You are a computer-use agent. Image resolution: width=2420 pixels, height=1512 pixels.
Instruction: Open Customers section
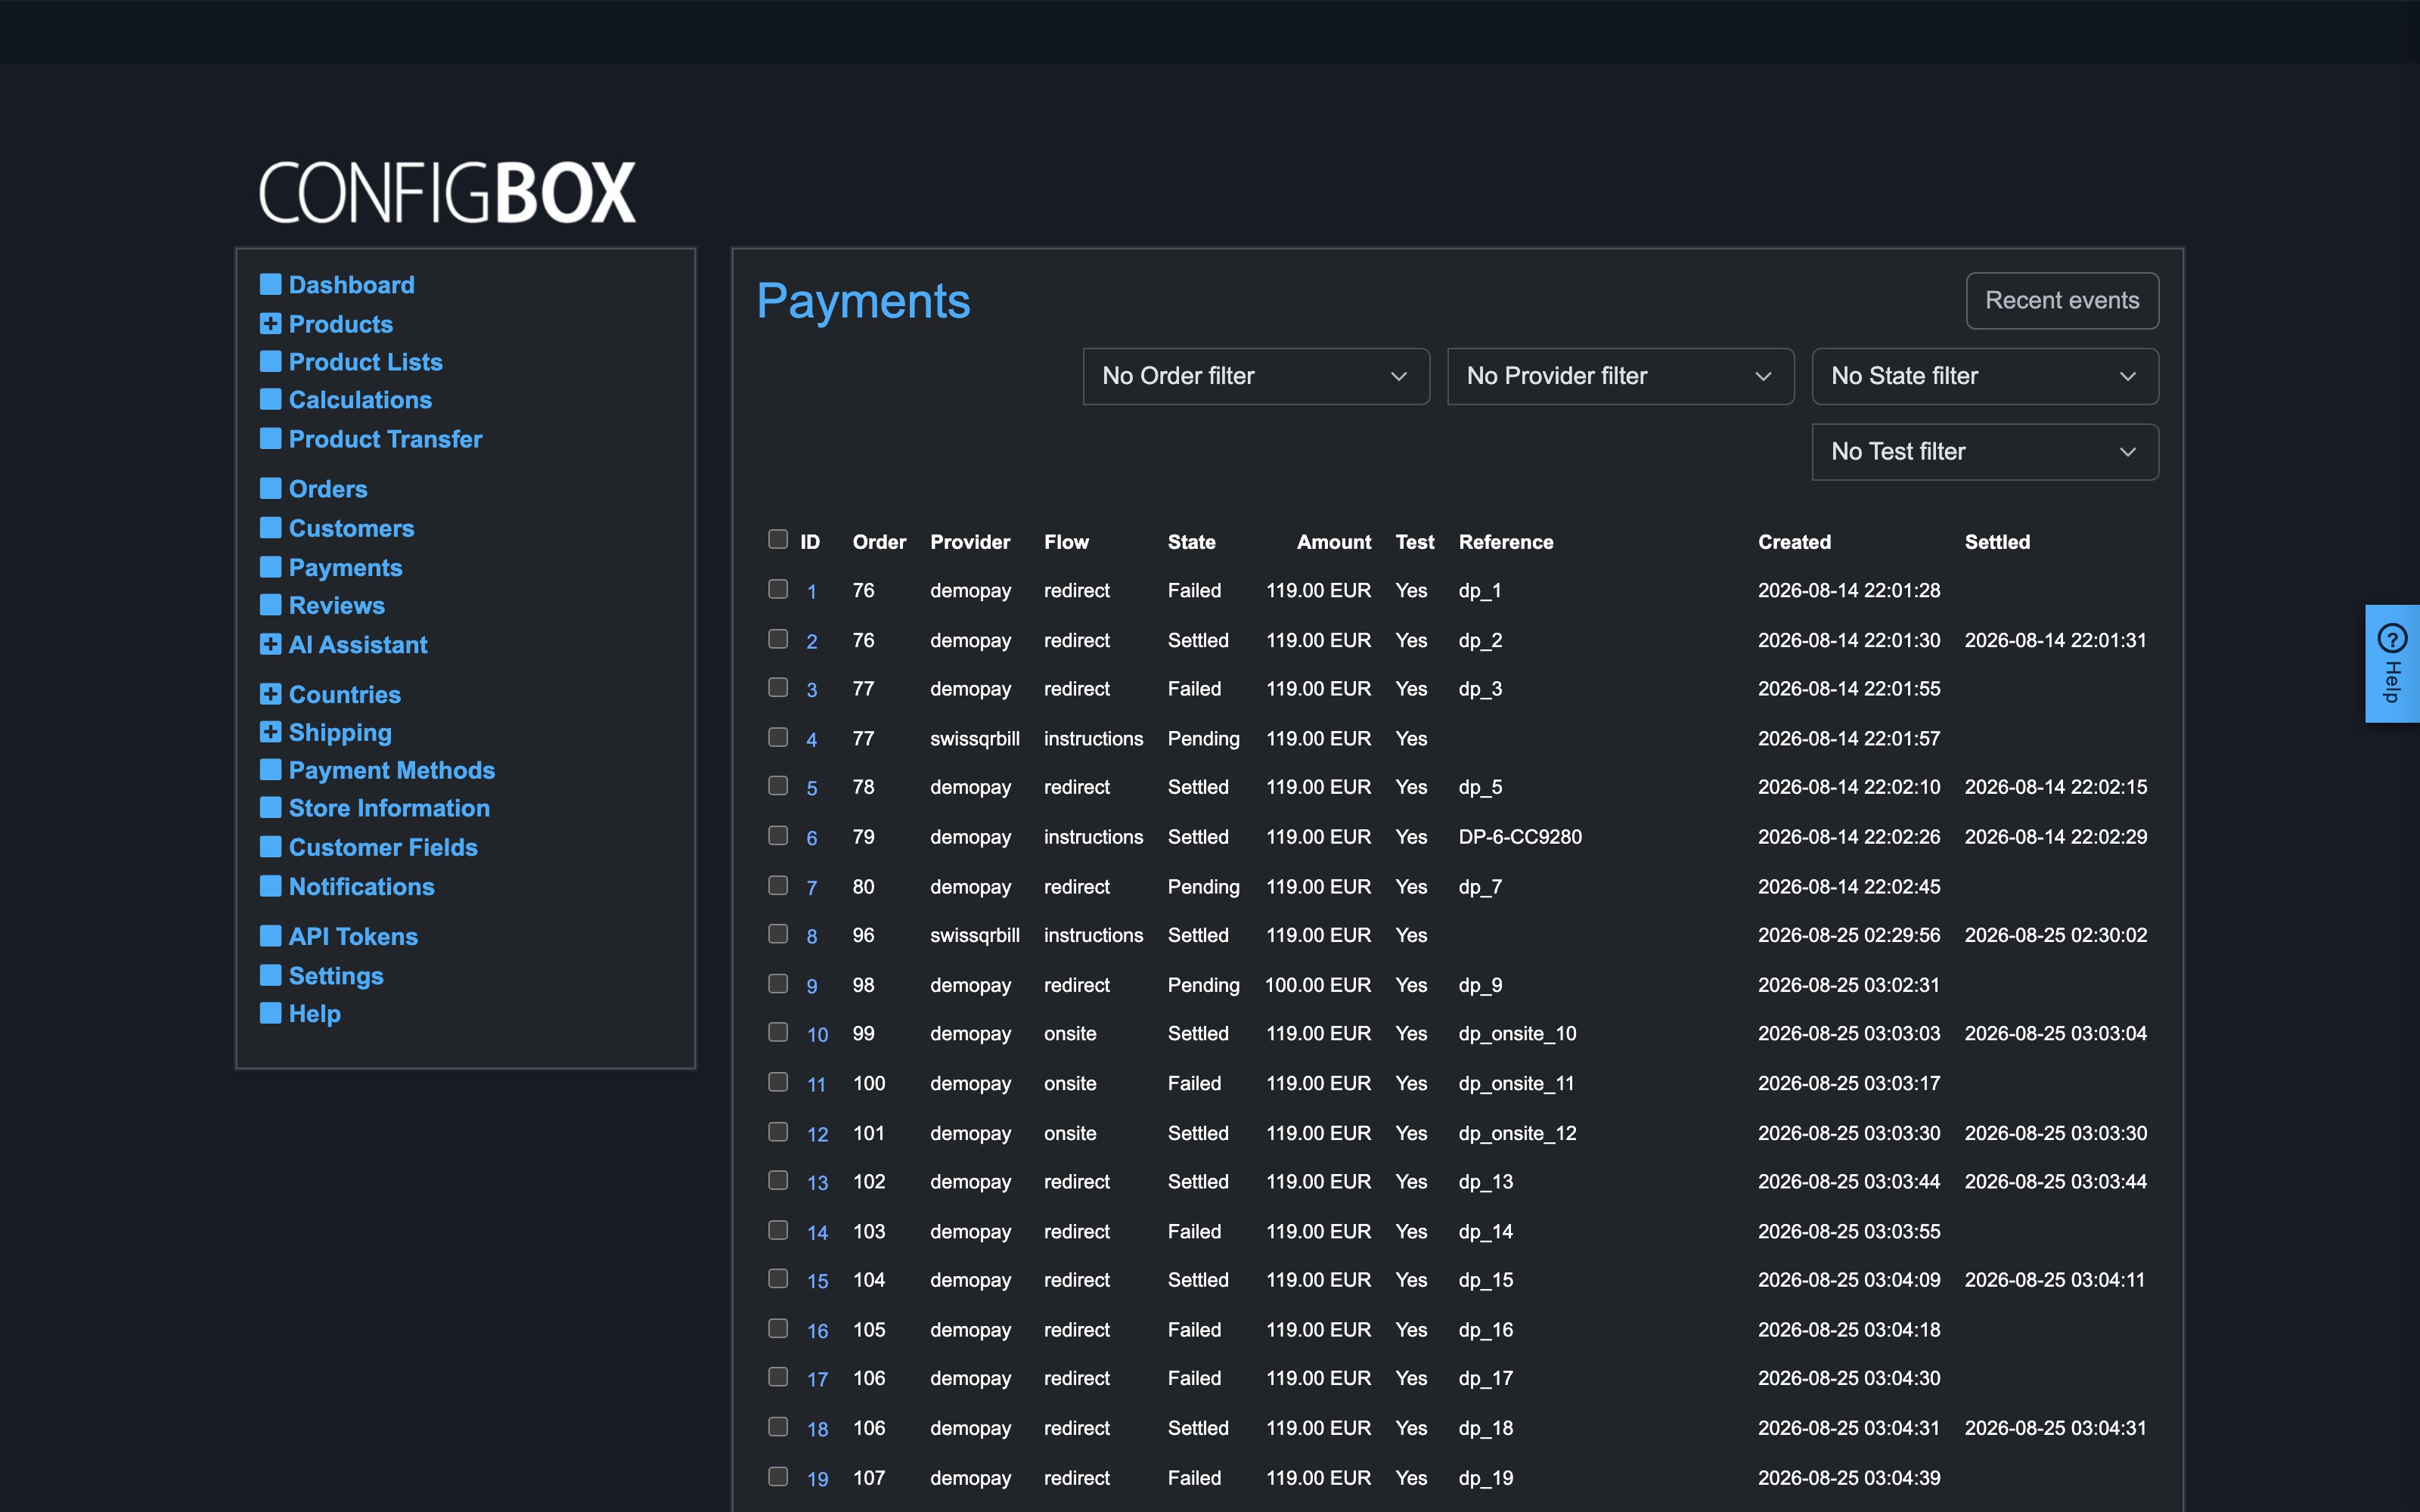(x=351, y=528)
